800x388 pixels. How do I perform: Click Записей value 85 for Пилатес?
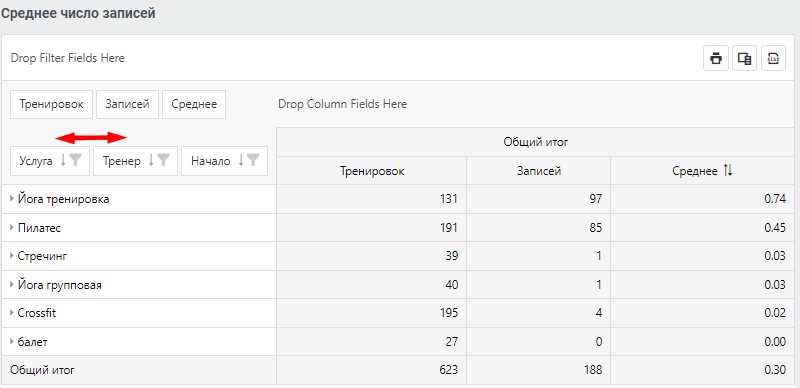tap(595, 228)
